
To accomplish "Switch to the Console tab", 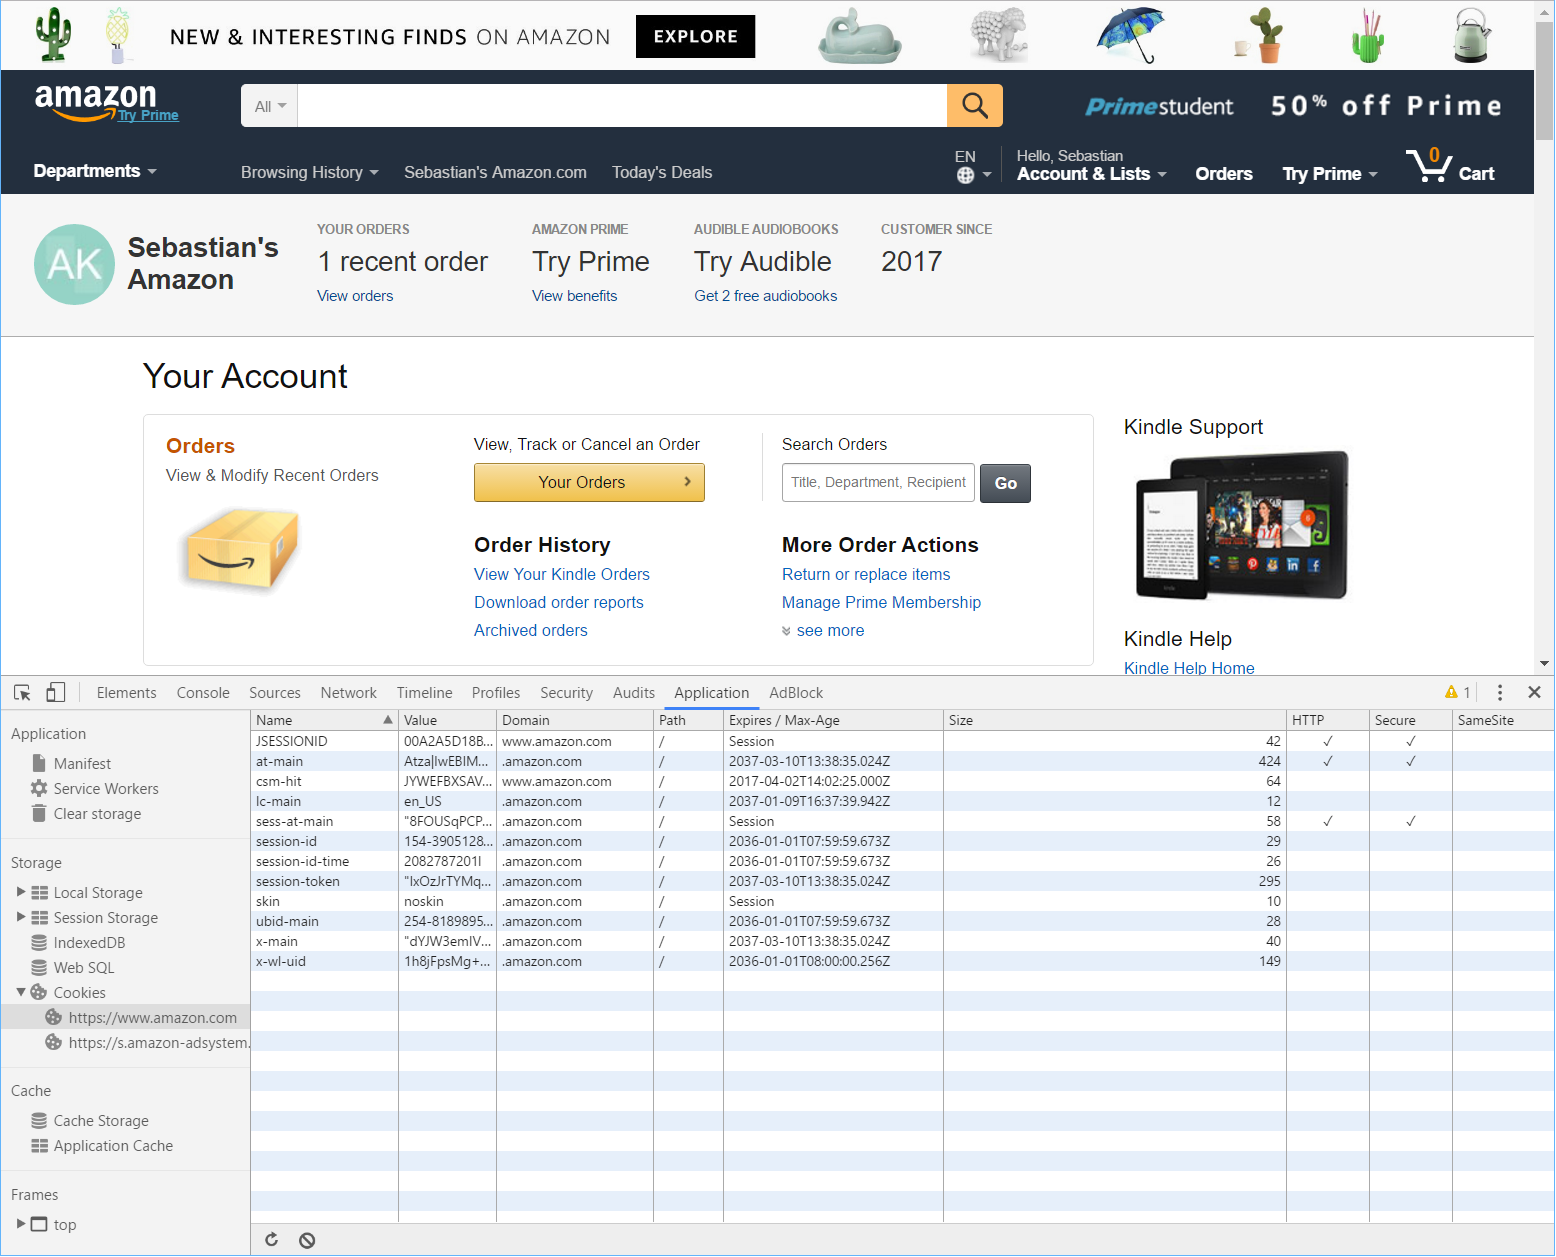I will point(203,692).
